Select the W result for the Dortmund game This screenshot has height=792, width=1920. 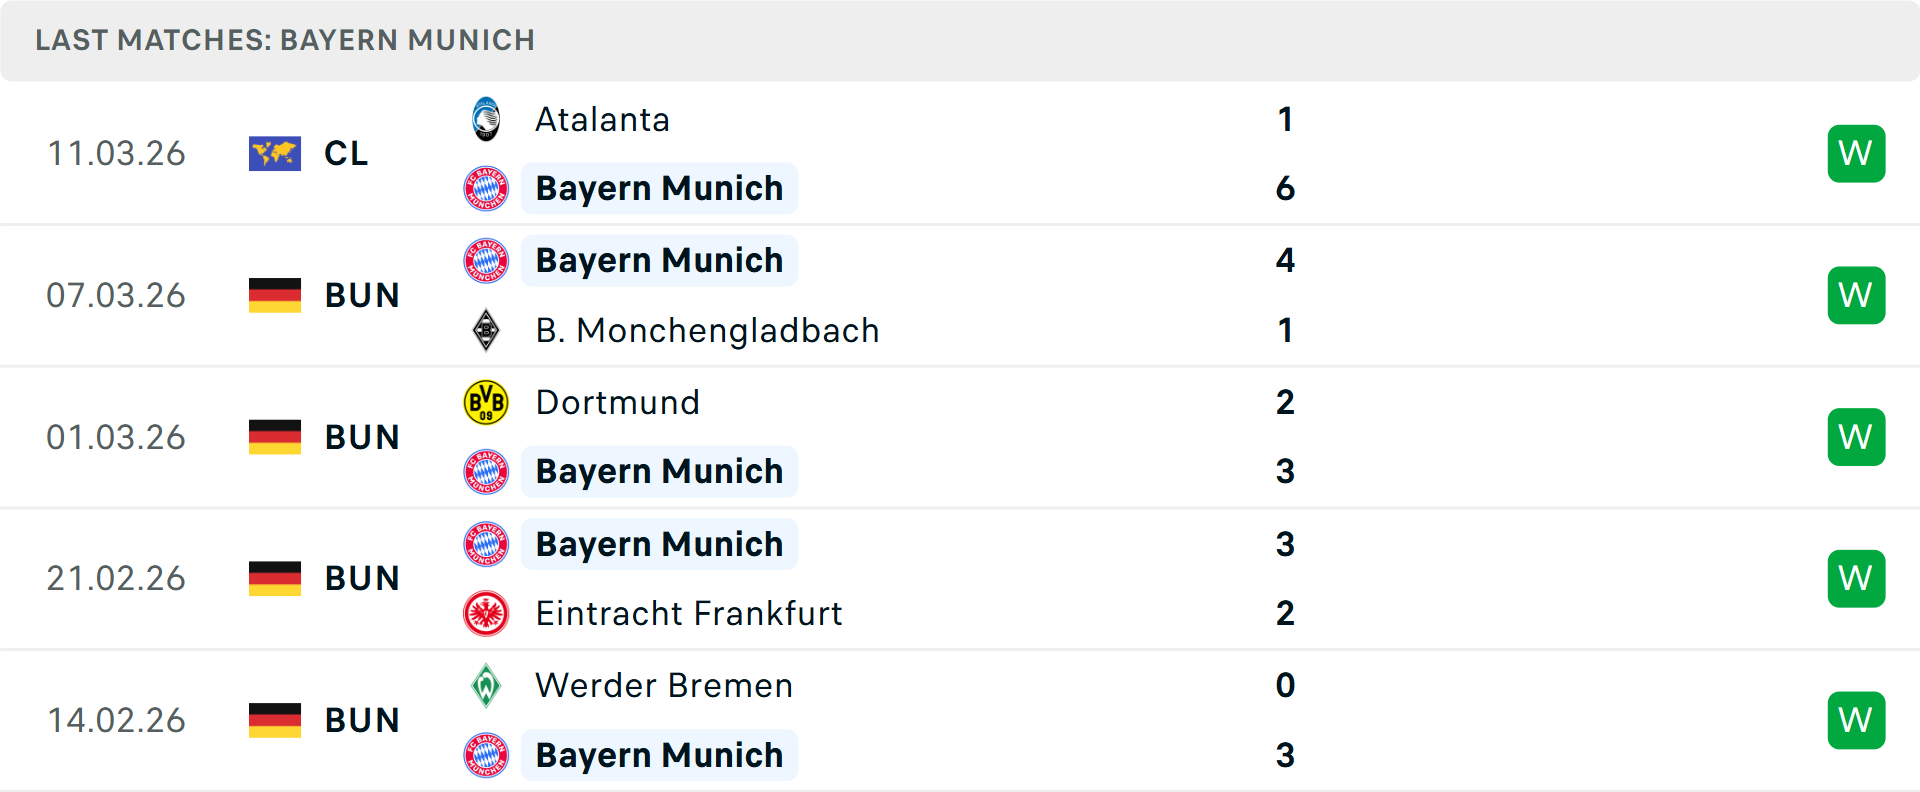tap(1856, 436)
